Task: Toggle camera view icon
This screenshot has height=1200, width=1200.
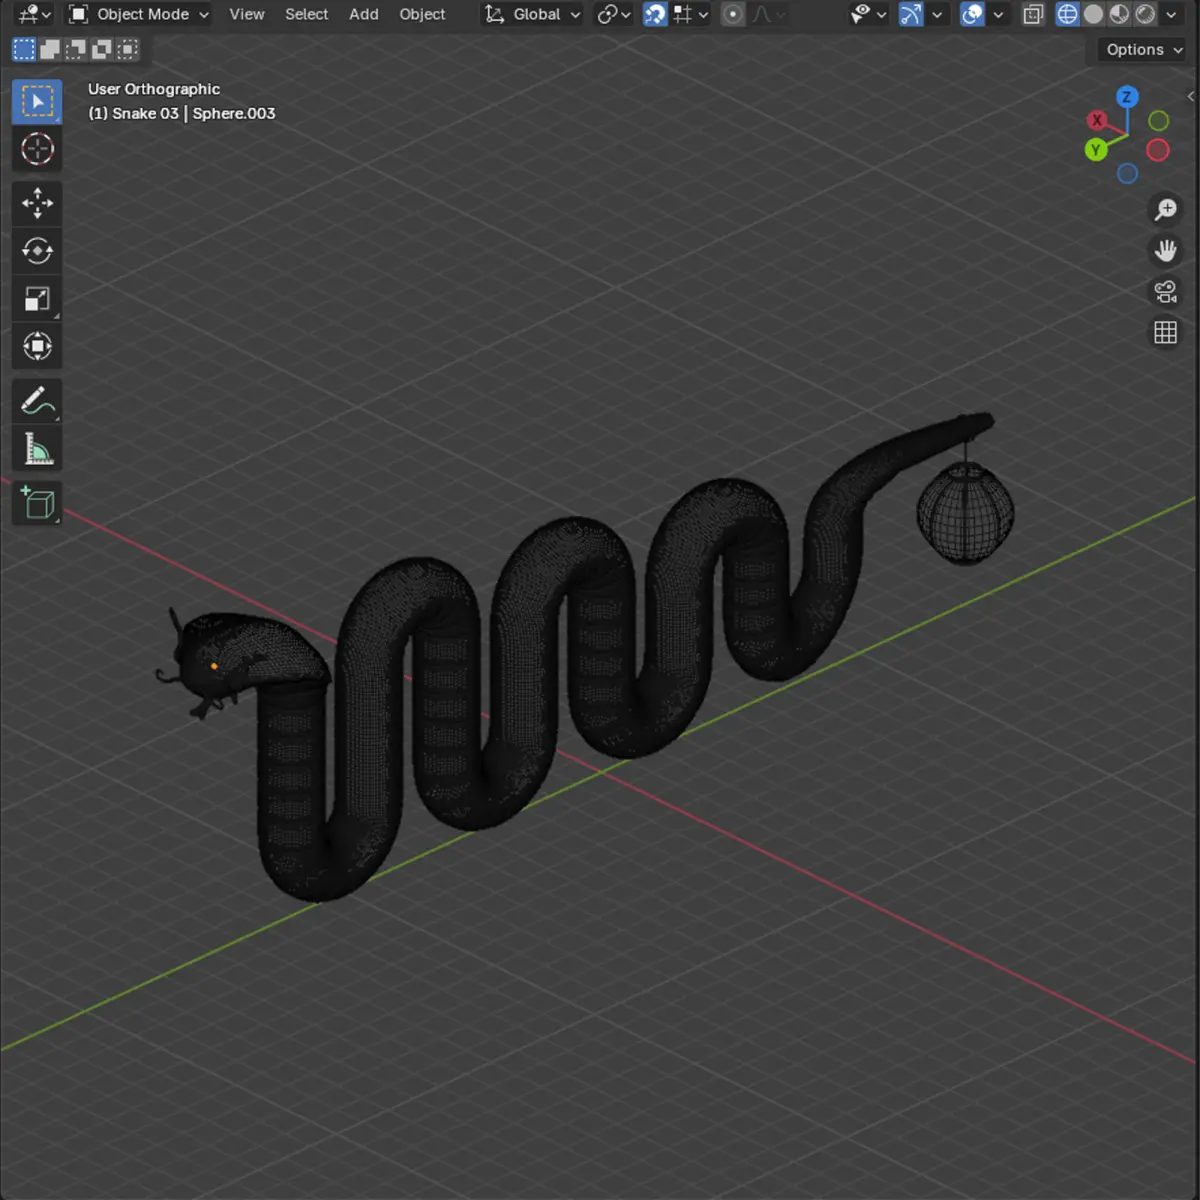Action: (1165, 291)
